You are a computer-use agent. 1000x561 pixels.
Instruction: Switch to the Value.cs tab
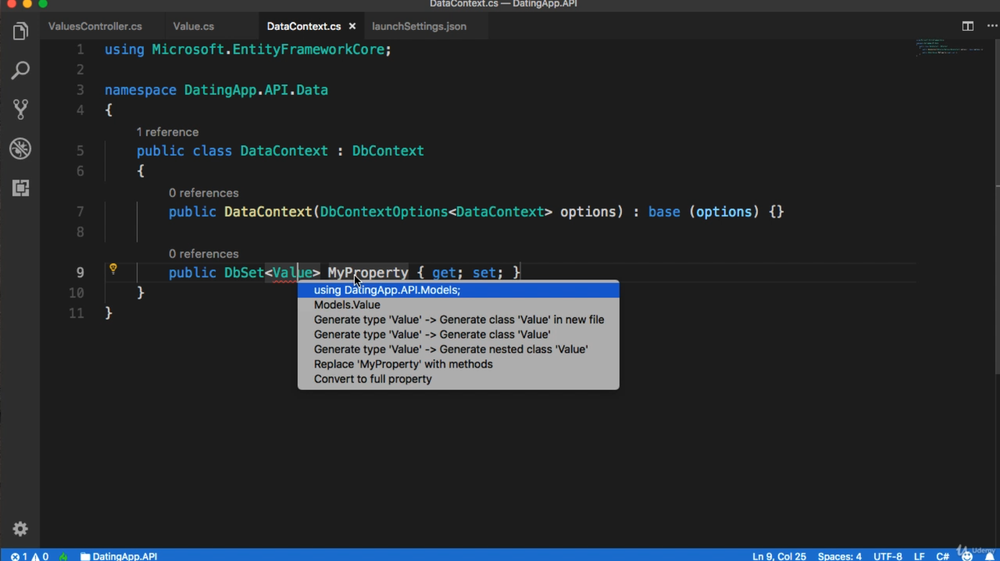tap(193, 26)
